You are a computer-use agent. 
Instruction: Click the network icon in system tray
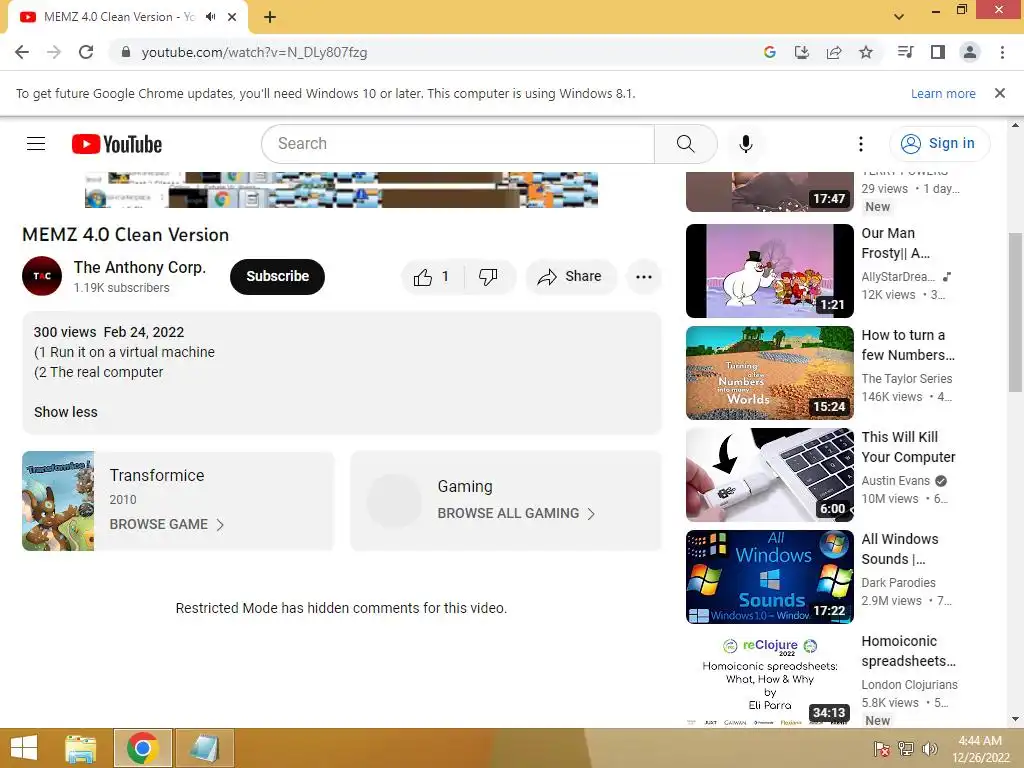[x=906, y=748]
